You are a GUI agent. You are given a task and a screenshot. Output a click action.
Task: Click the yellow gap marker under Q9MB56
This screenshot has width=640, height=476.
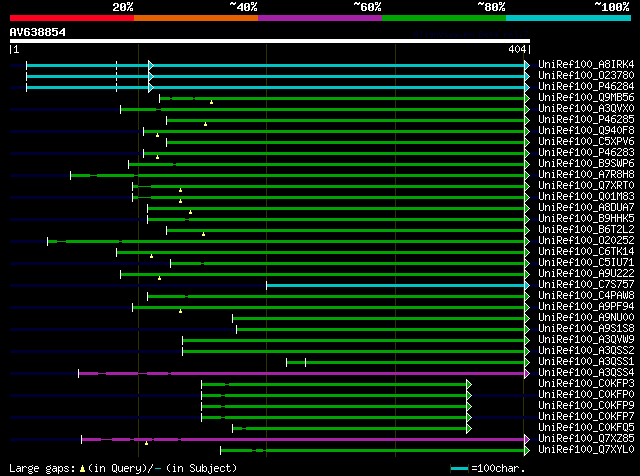point(211,102)
